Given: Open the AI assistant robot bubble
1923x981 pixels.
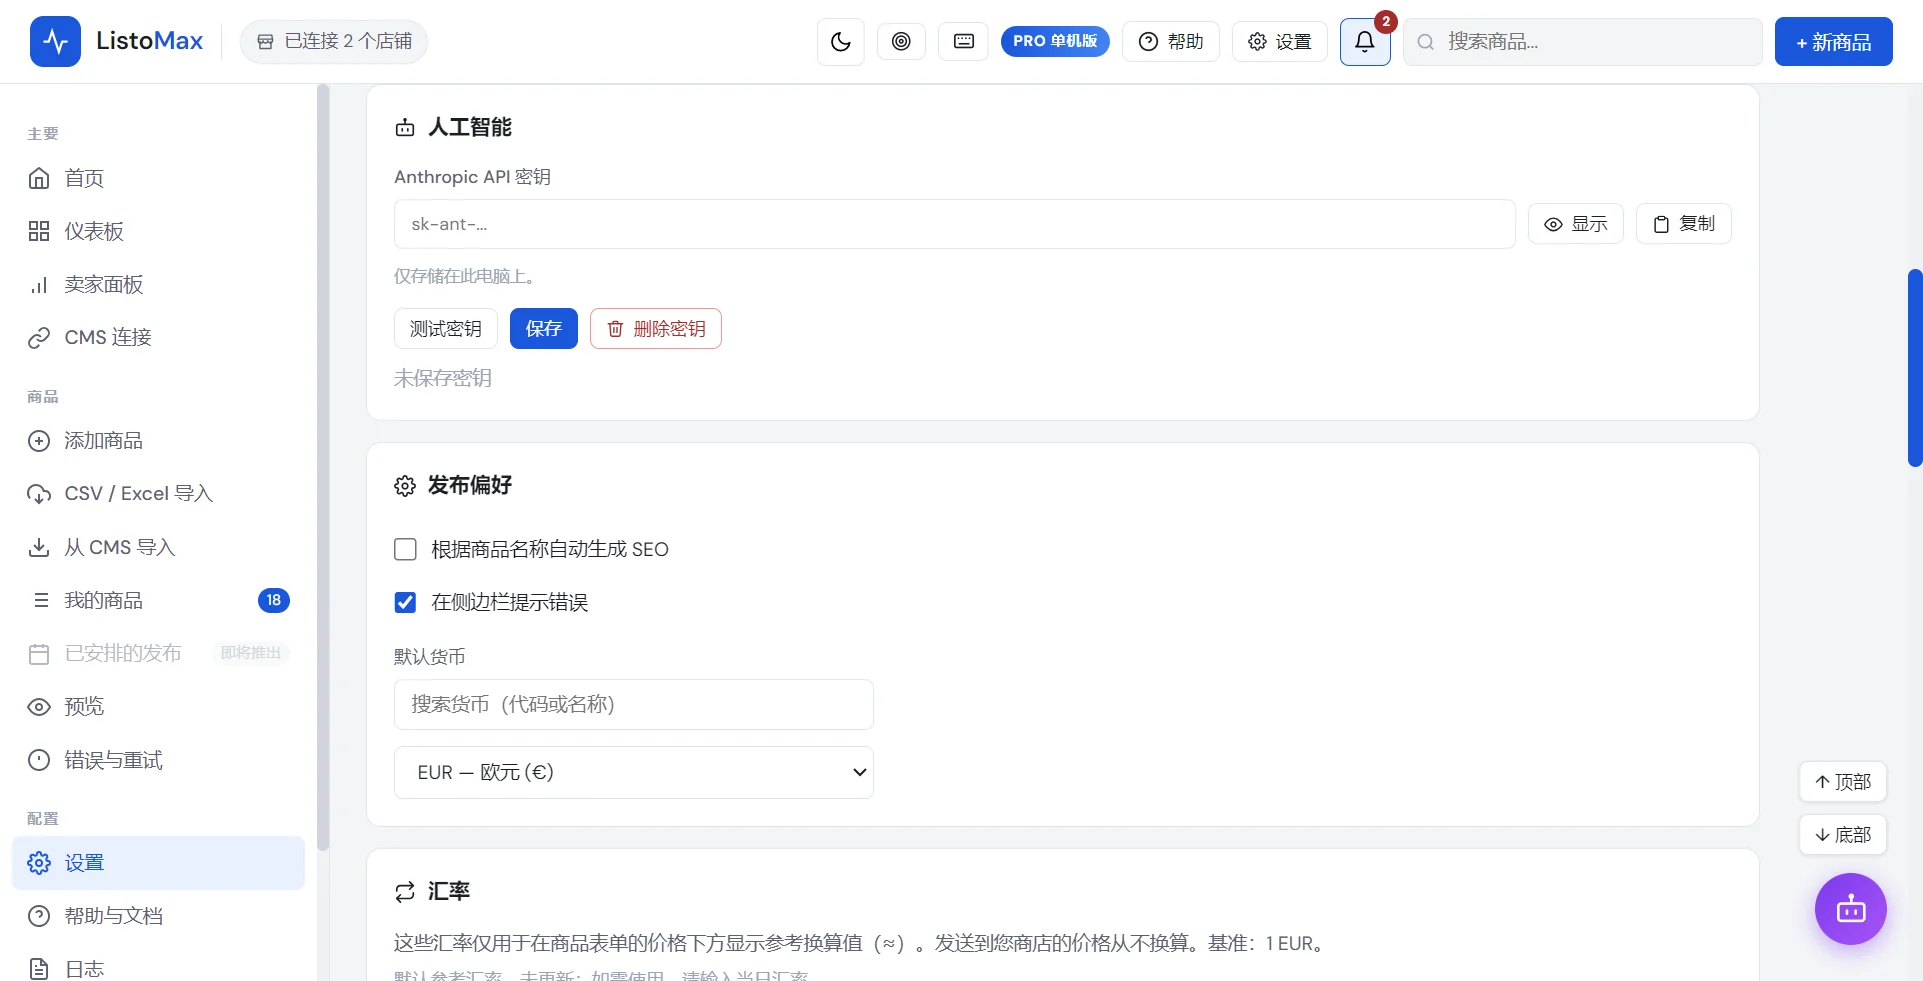Looking at the screenshot, I should tap(1851, 909).
